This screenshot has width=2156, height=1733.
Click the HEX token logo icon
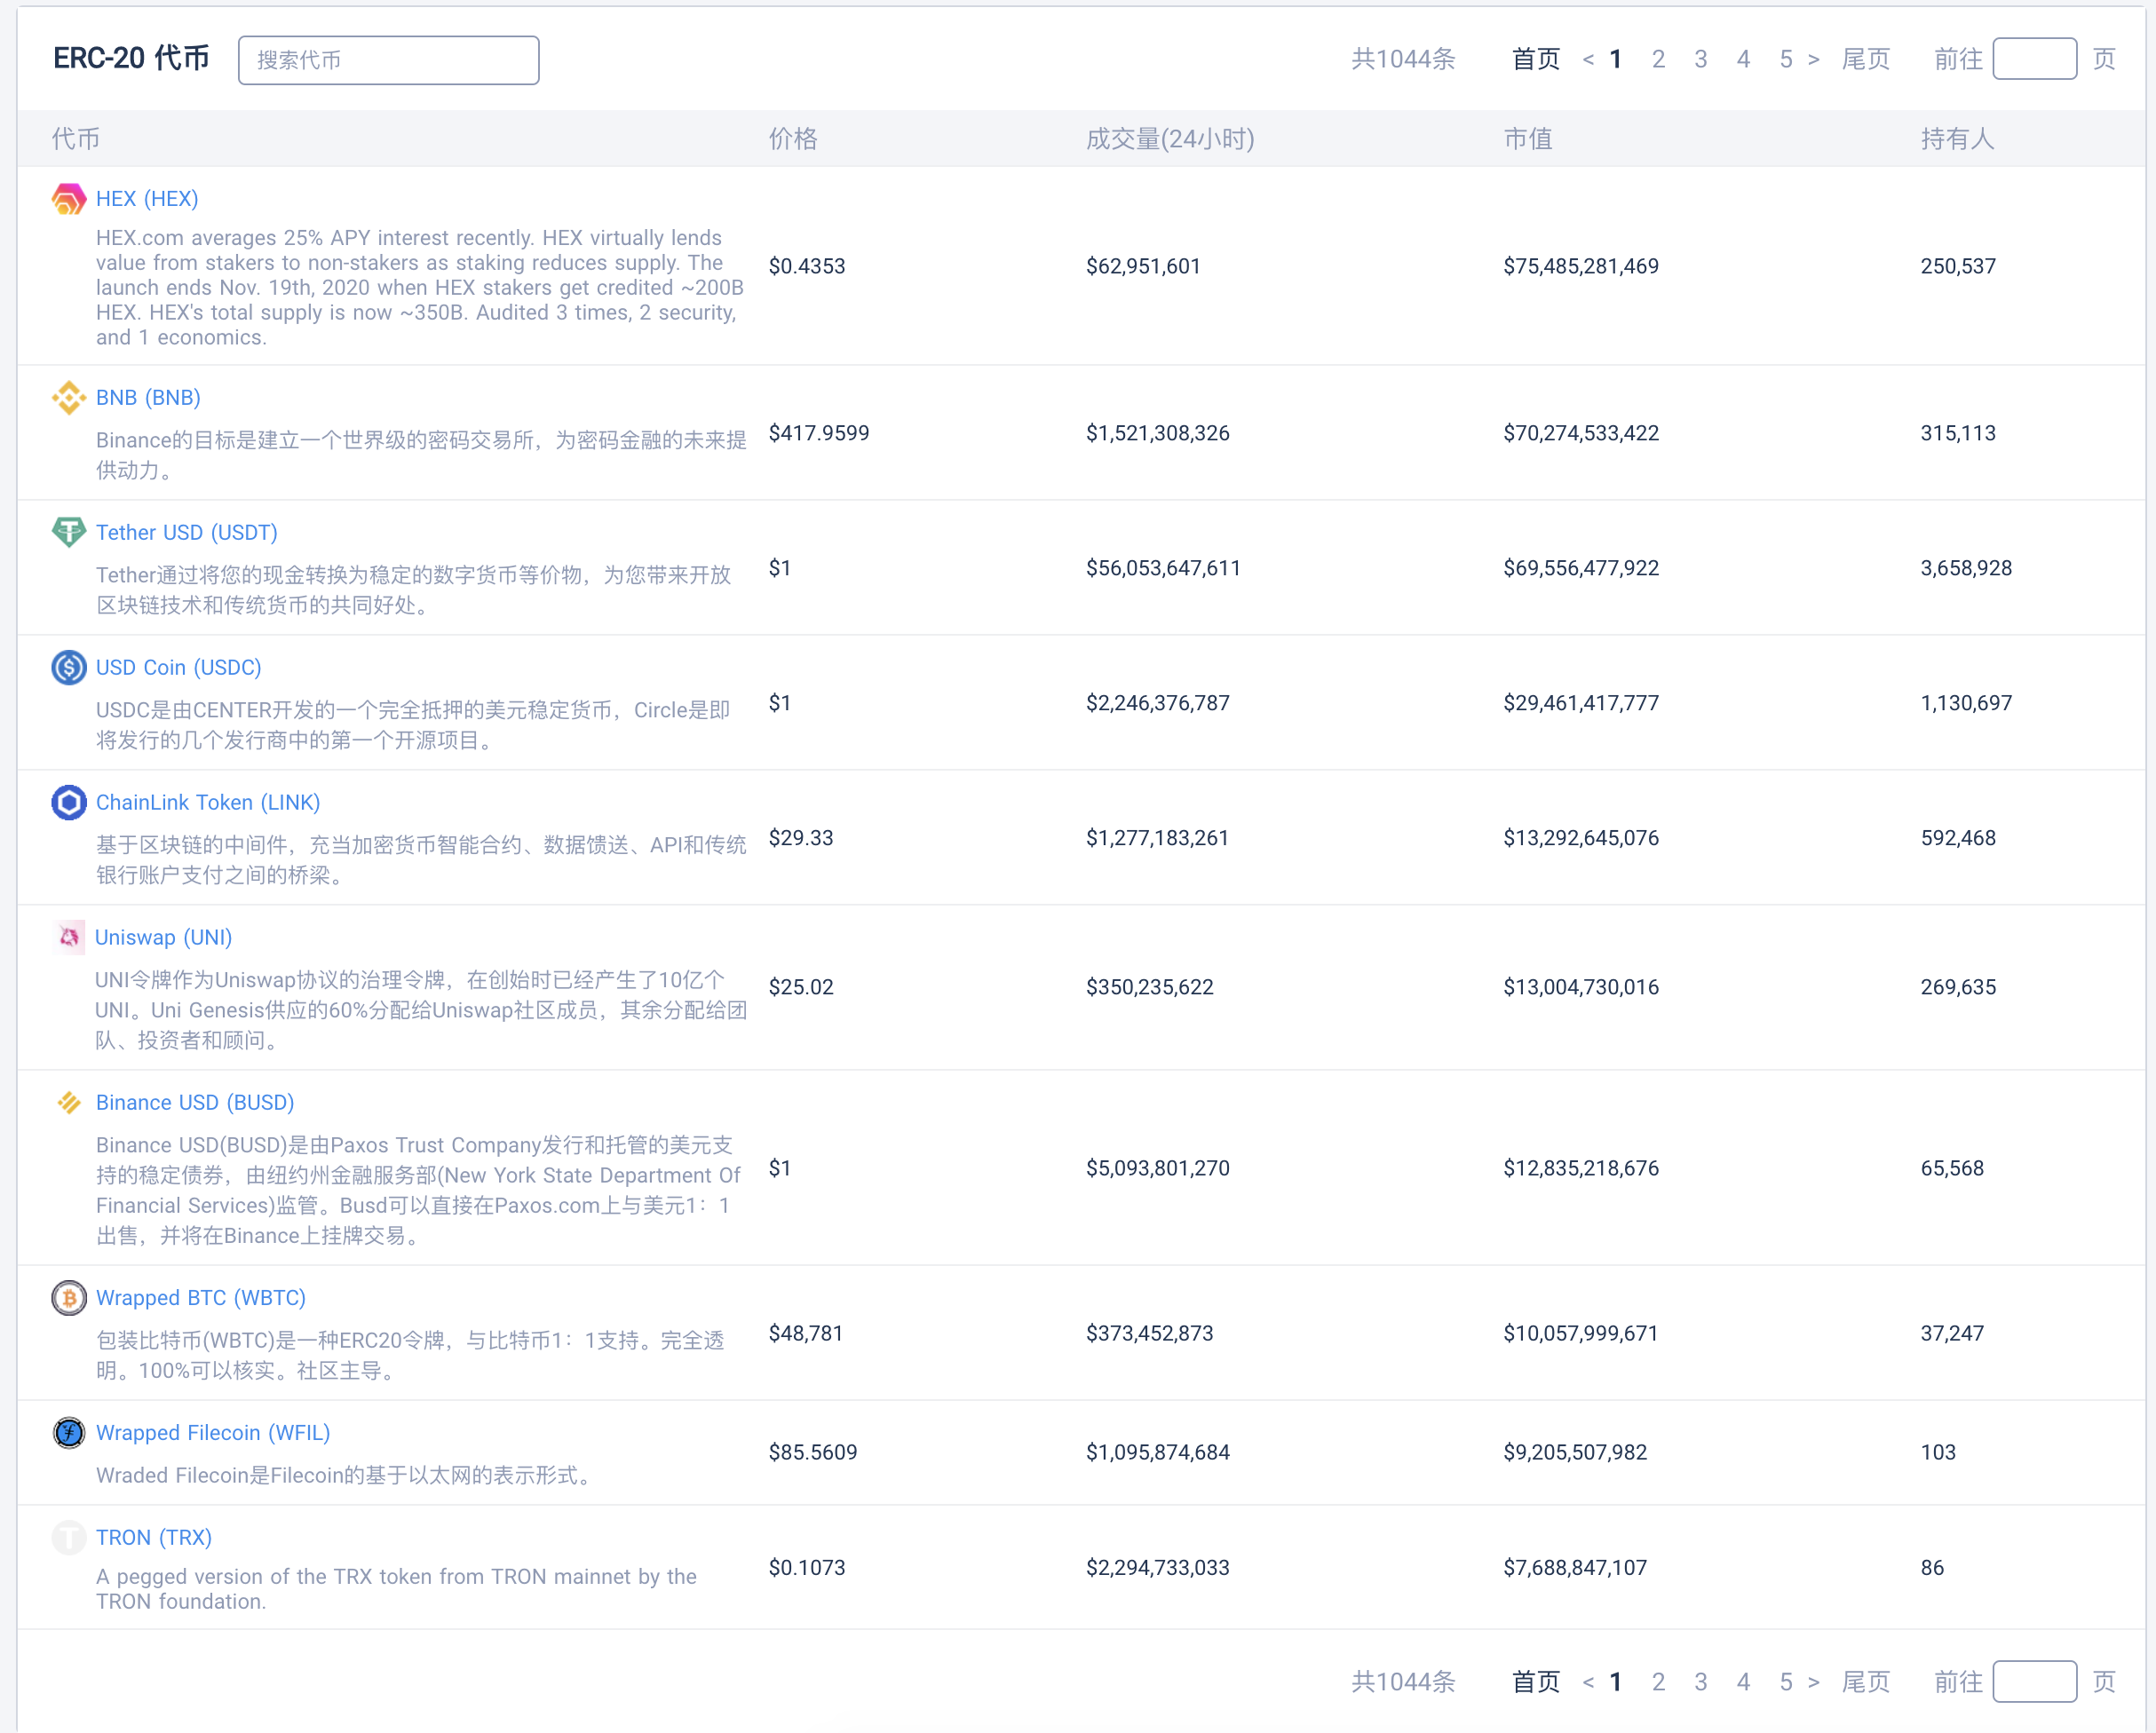pos(69,198)
